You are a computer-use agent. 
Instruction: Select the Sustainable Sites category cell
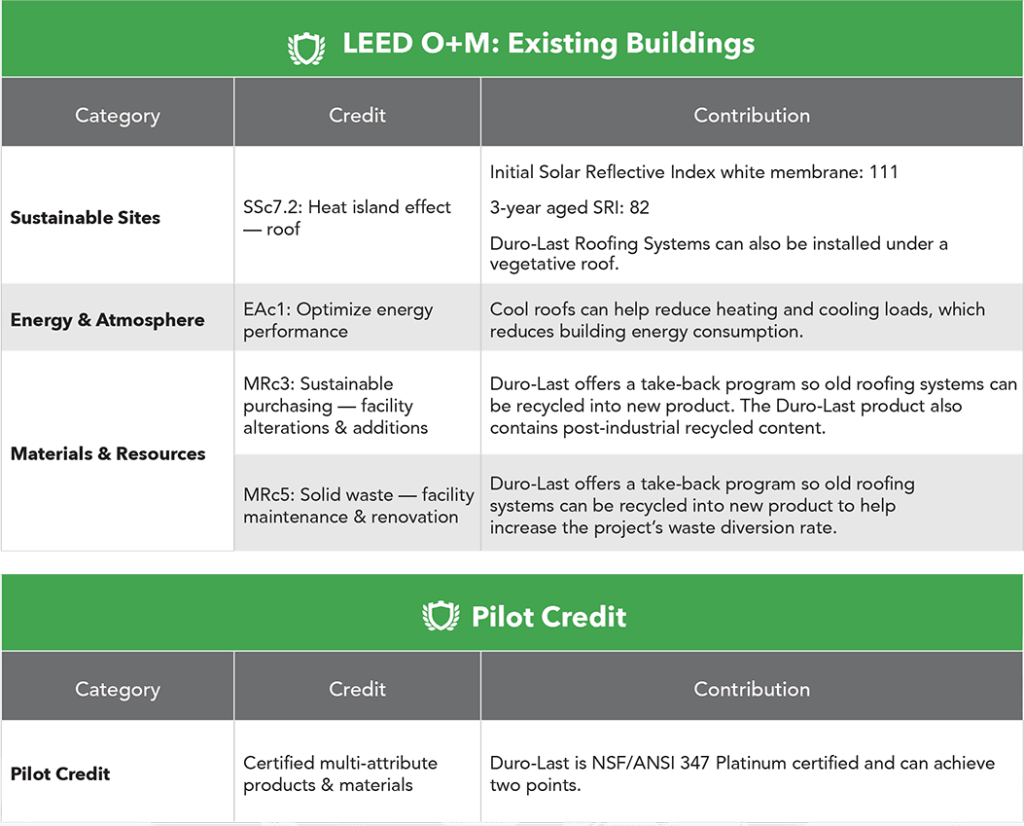click(x=85, y=217)
